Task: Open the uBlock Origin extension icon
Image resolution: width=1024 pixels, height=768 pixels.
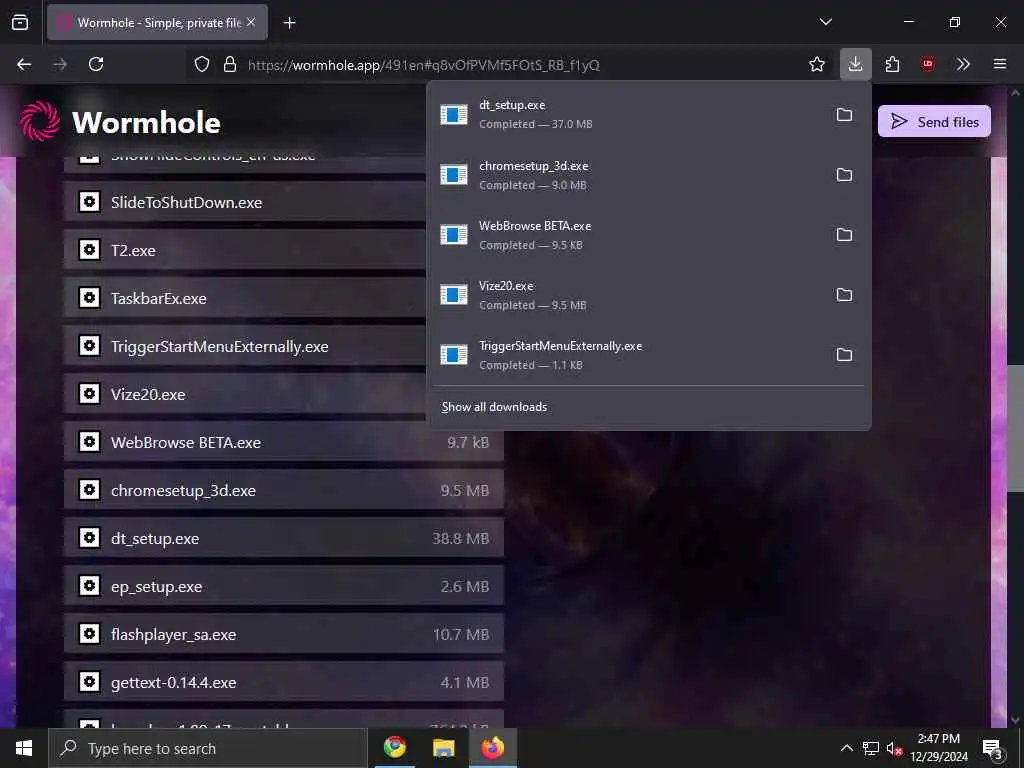Action: [927, 64]
